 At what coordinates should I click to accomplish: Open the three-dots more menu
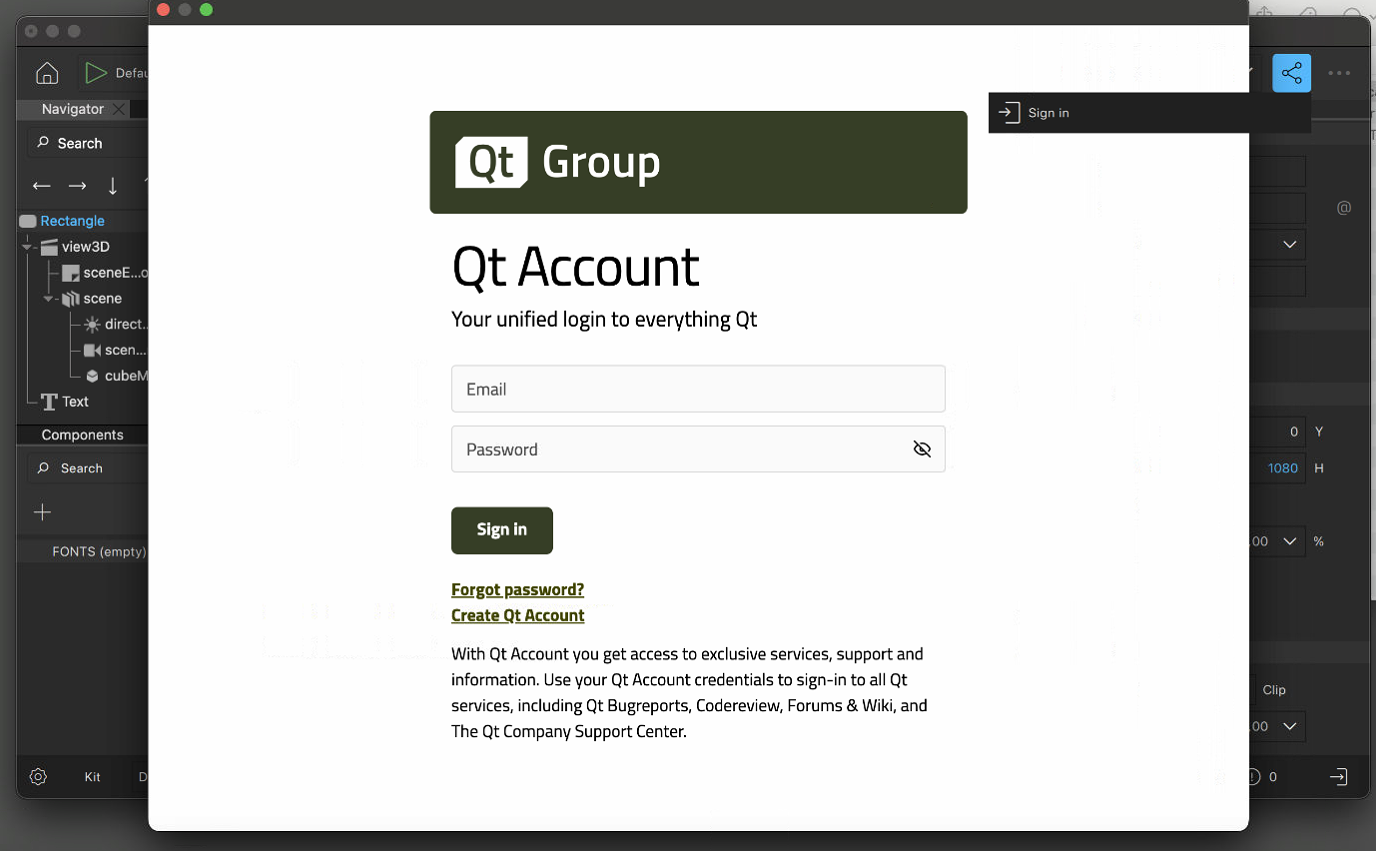(1339, 73)
